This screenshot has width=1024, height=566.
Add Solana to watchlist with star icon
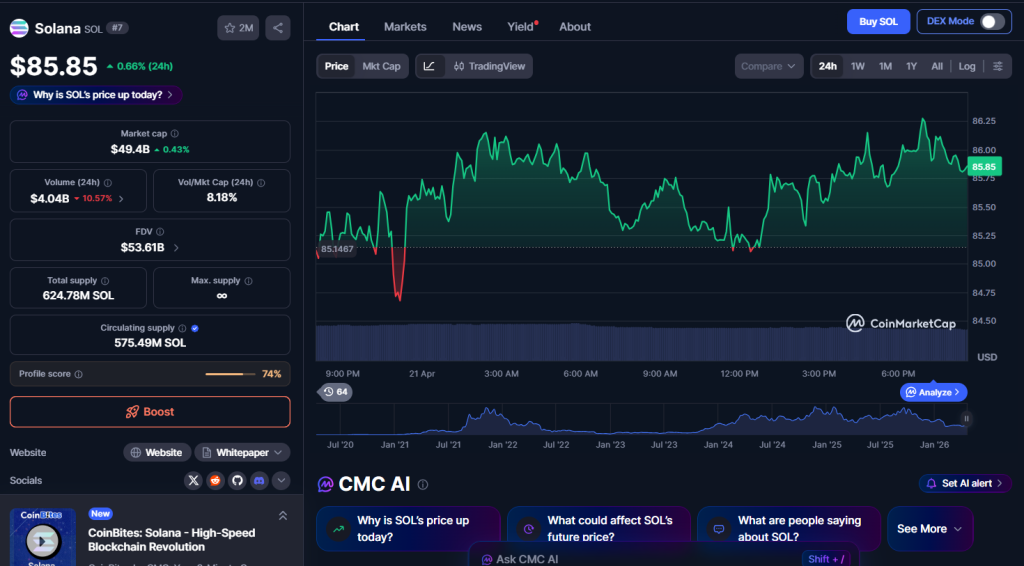239,28
